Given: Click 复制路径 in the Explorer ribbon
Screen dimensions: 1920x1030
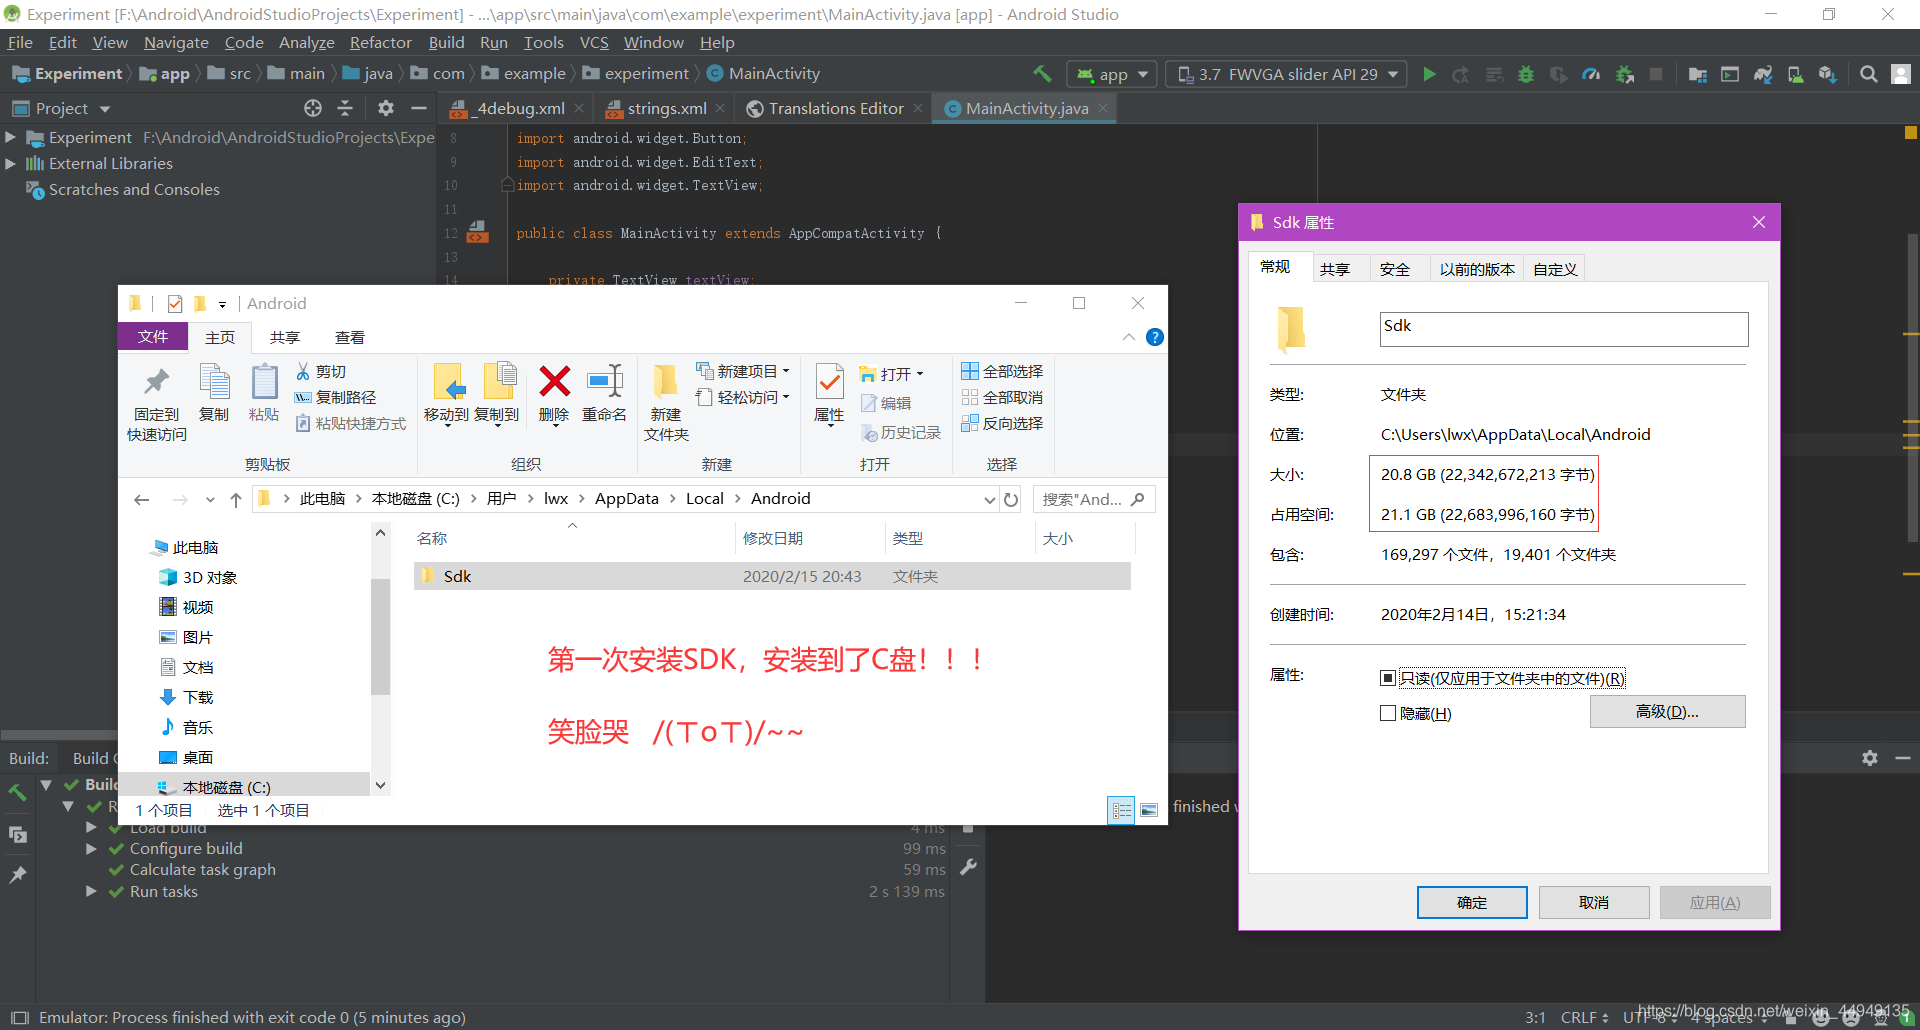Looking at the screenshot, I should tap(335, 397).
